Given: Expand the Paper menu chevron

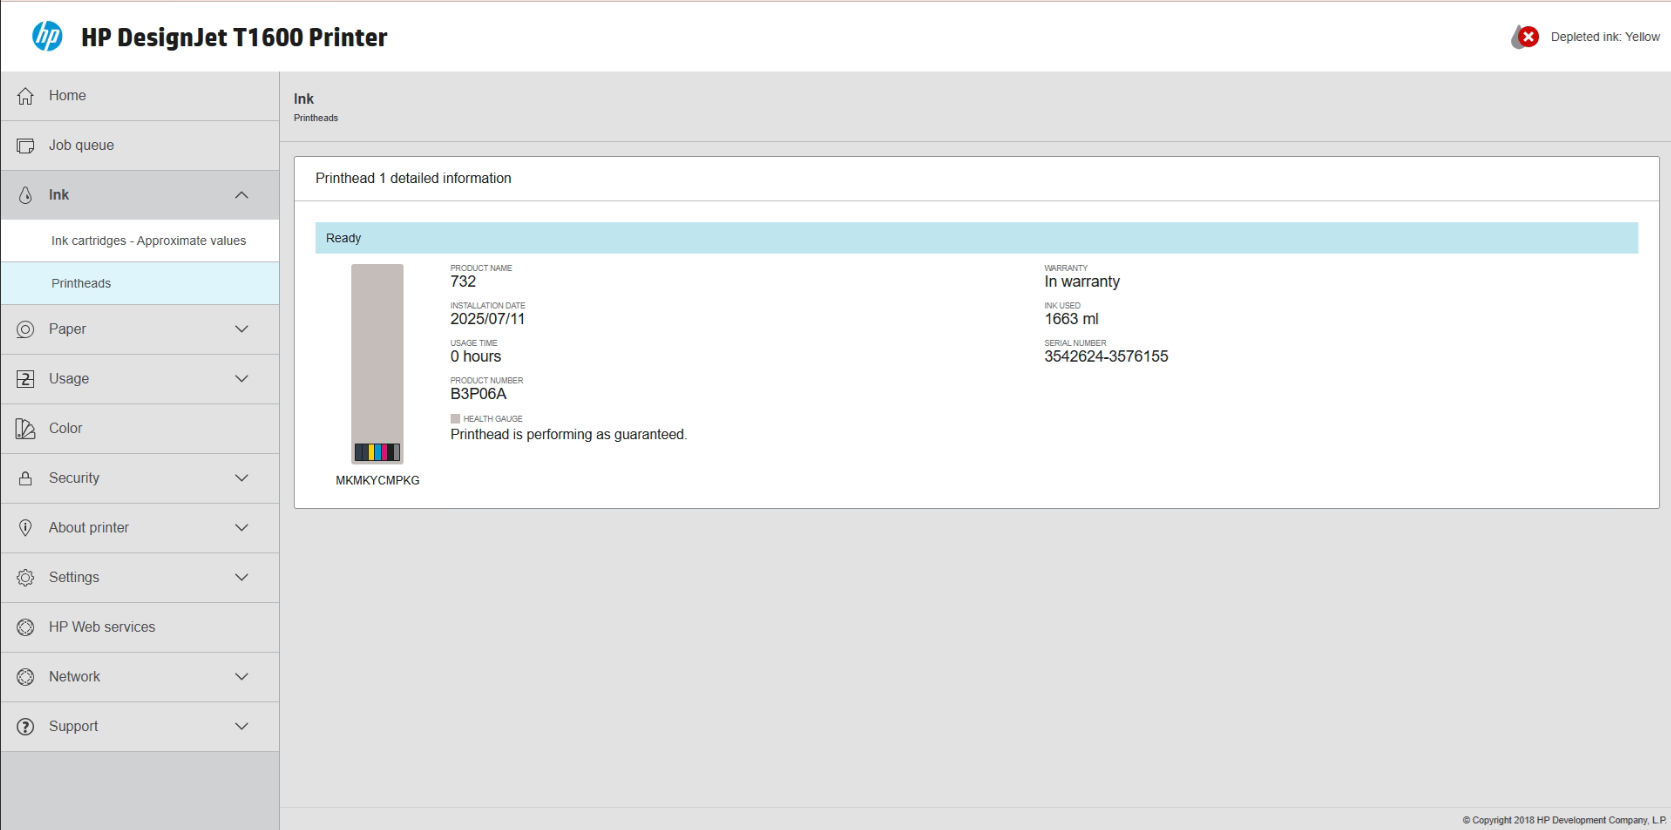Looking at the screenshot, I should [x=241, y=329].
